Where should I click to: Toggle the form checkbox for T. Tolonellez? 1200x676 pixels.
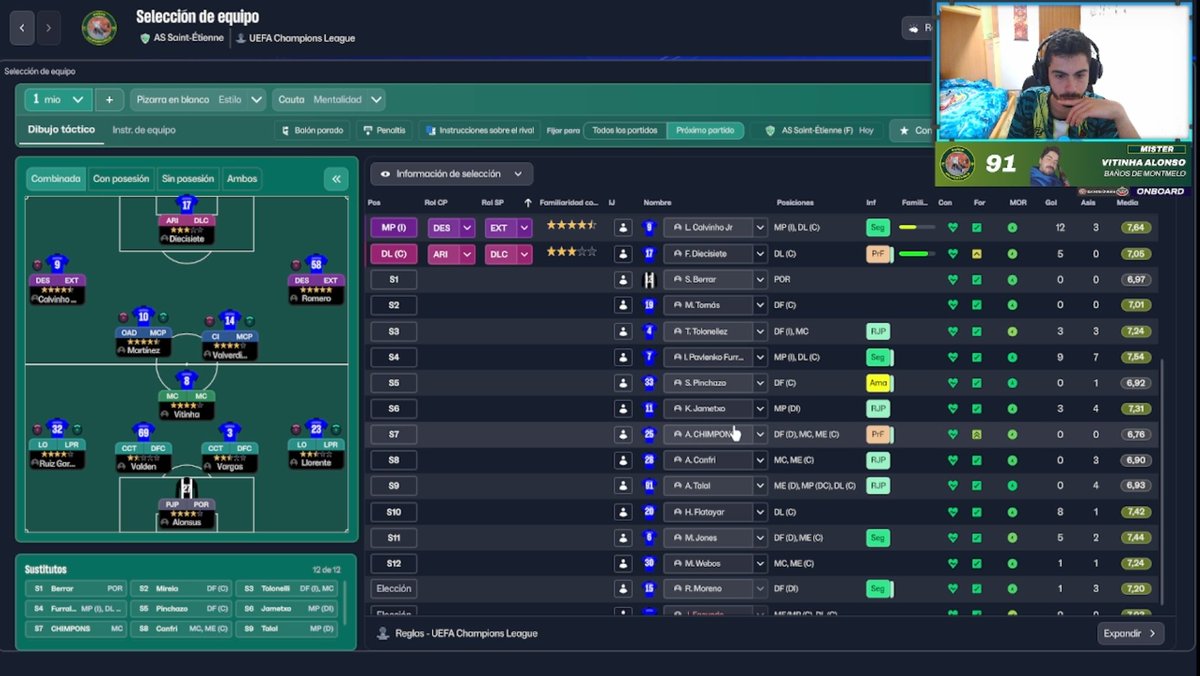tap(977, 331)
